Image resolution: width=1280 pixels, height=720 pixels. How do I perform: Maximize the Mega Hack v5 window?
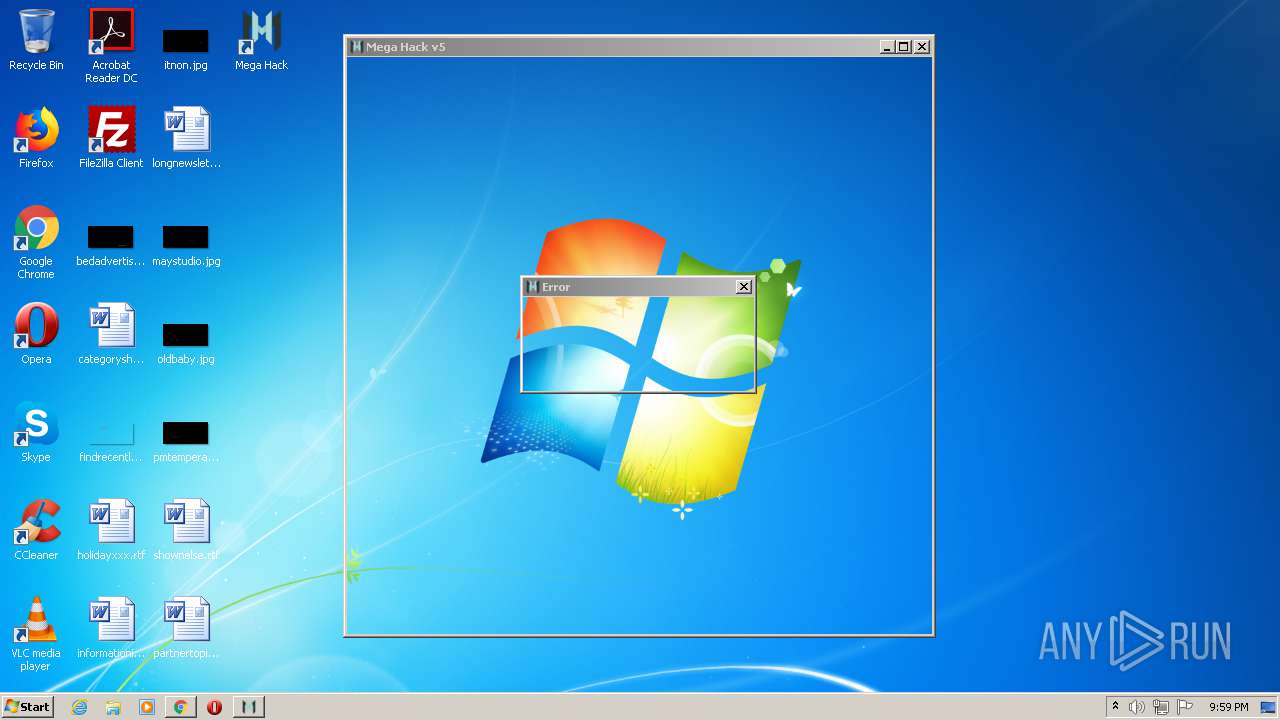[x=903, y=47]
